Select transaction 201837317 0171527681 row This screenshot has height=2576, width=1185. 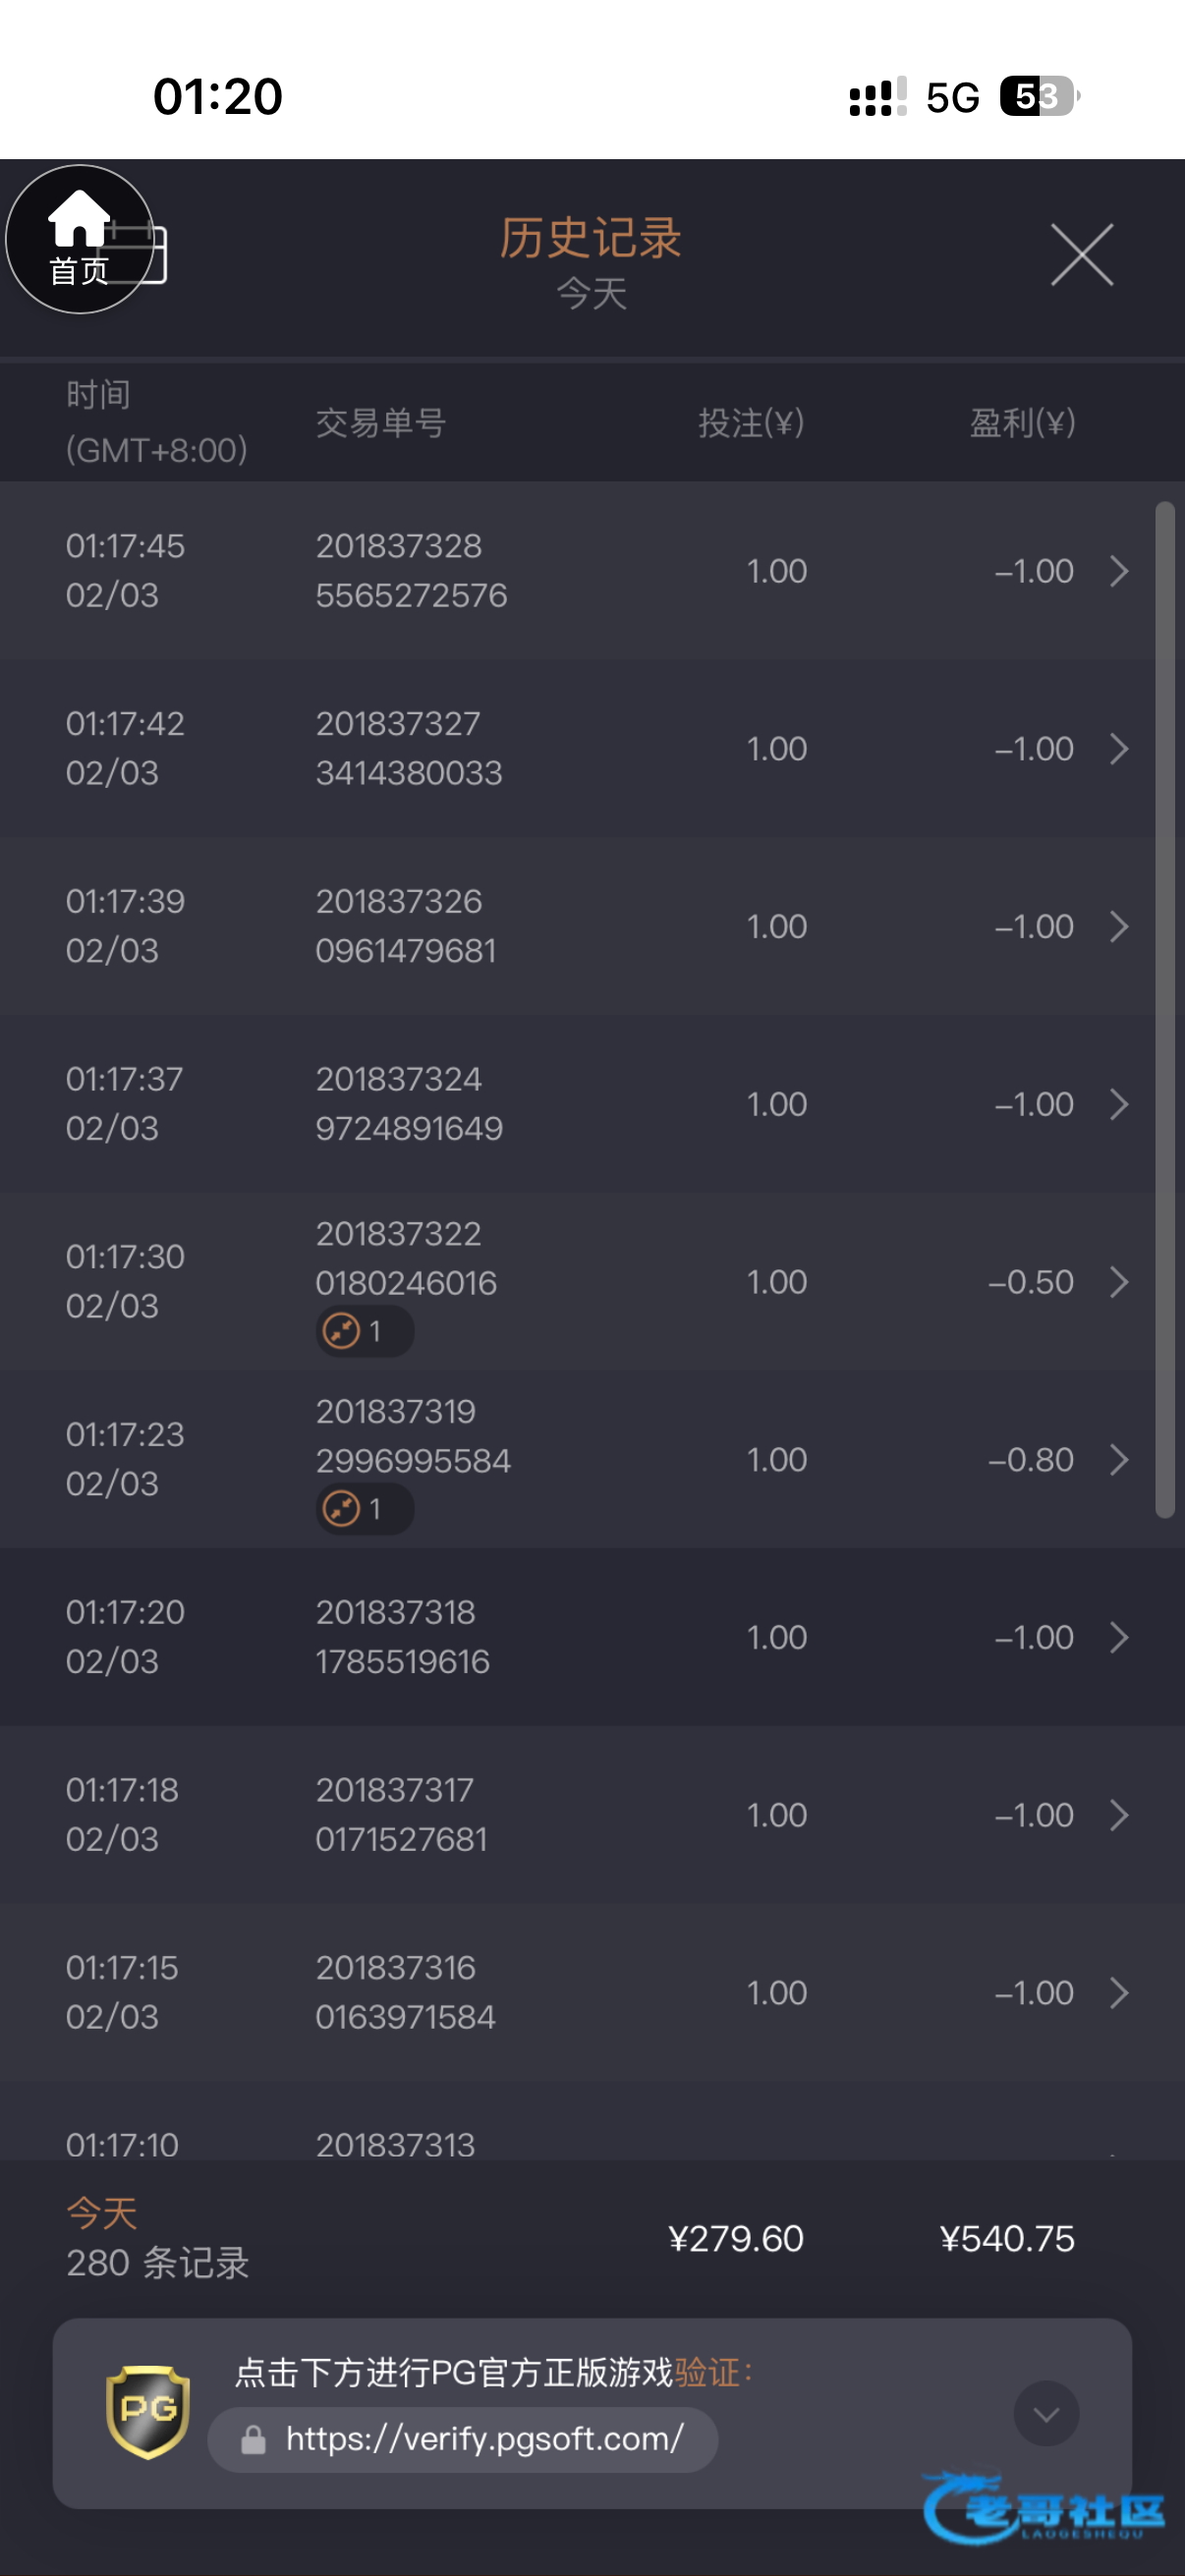pyautogui.click(x=401, y=1814)
